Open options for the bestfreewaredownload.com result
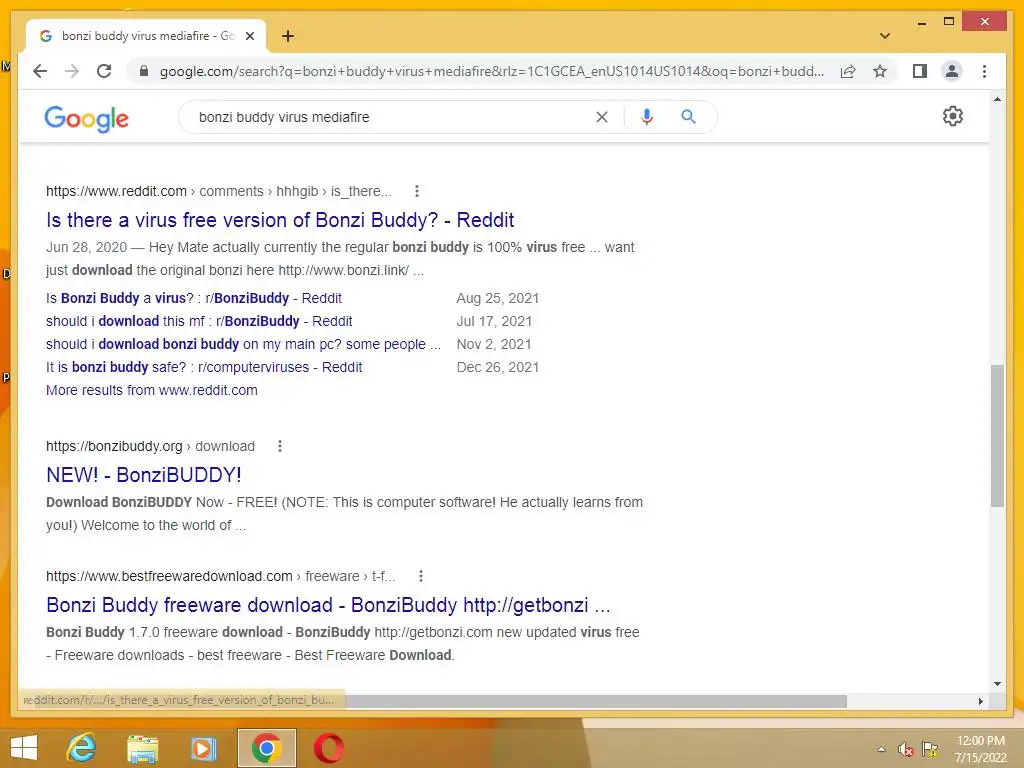Image resolution: width=1024 pixels, height=768 pixels. click(421, 576)
